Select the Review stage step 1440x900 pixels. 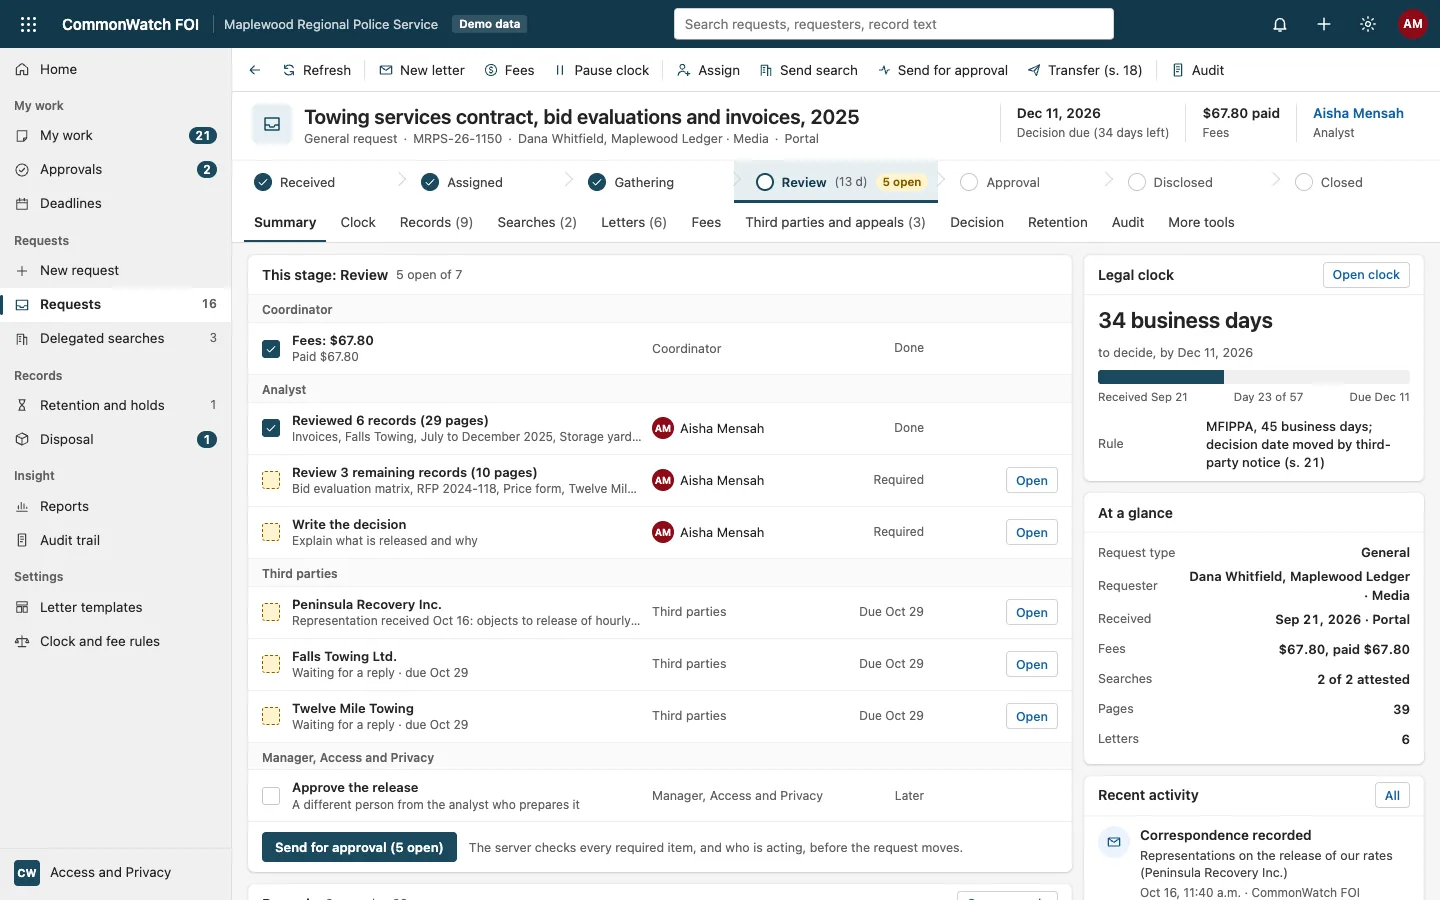836,182
